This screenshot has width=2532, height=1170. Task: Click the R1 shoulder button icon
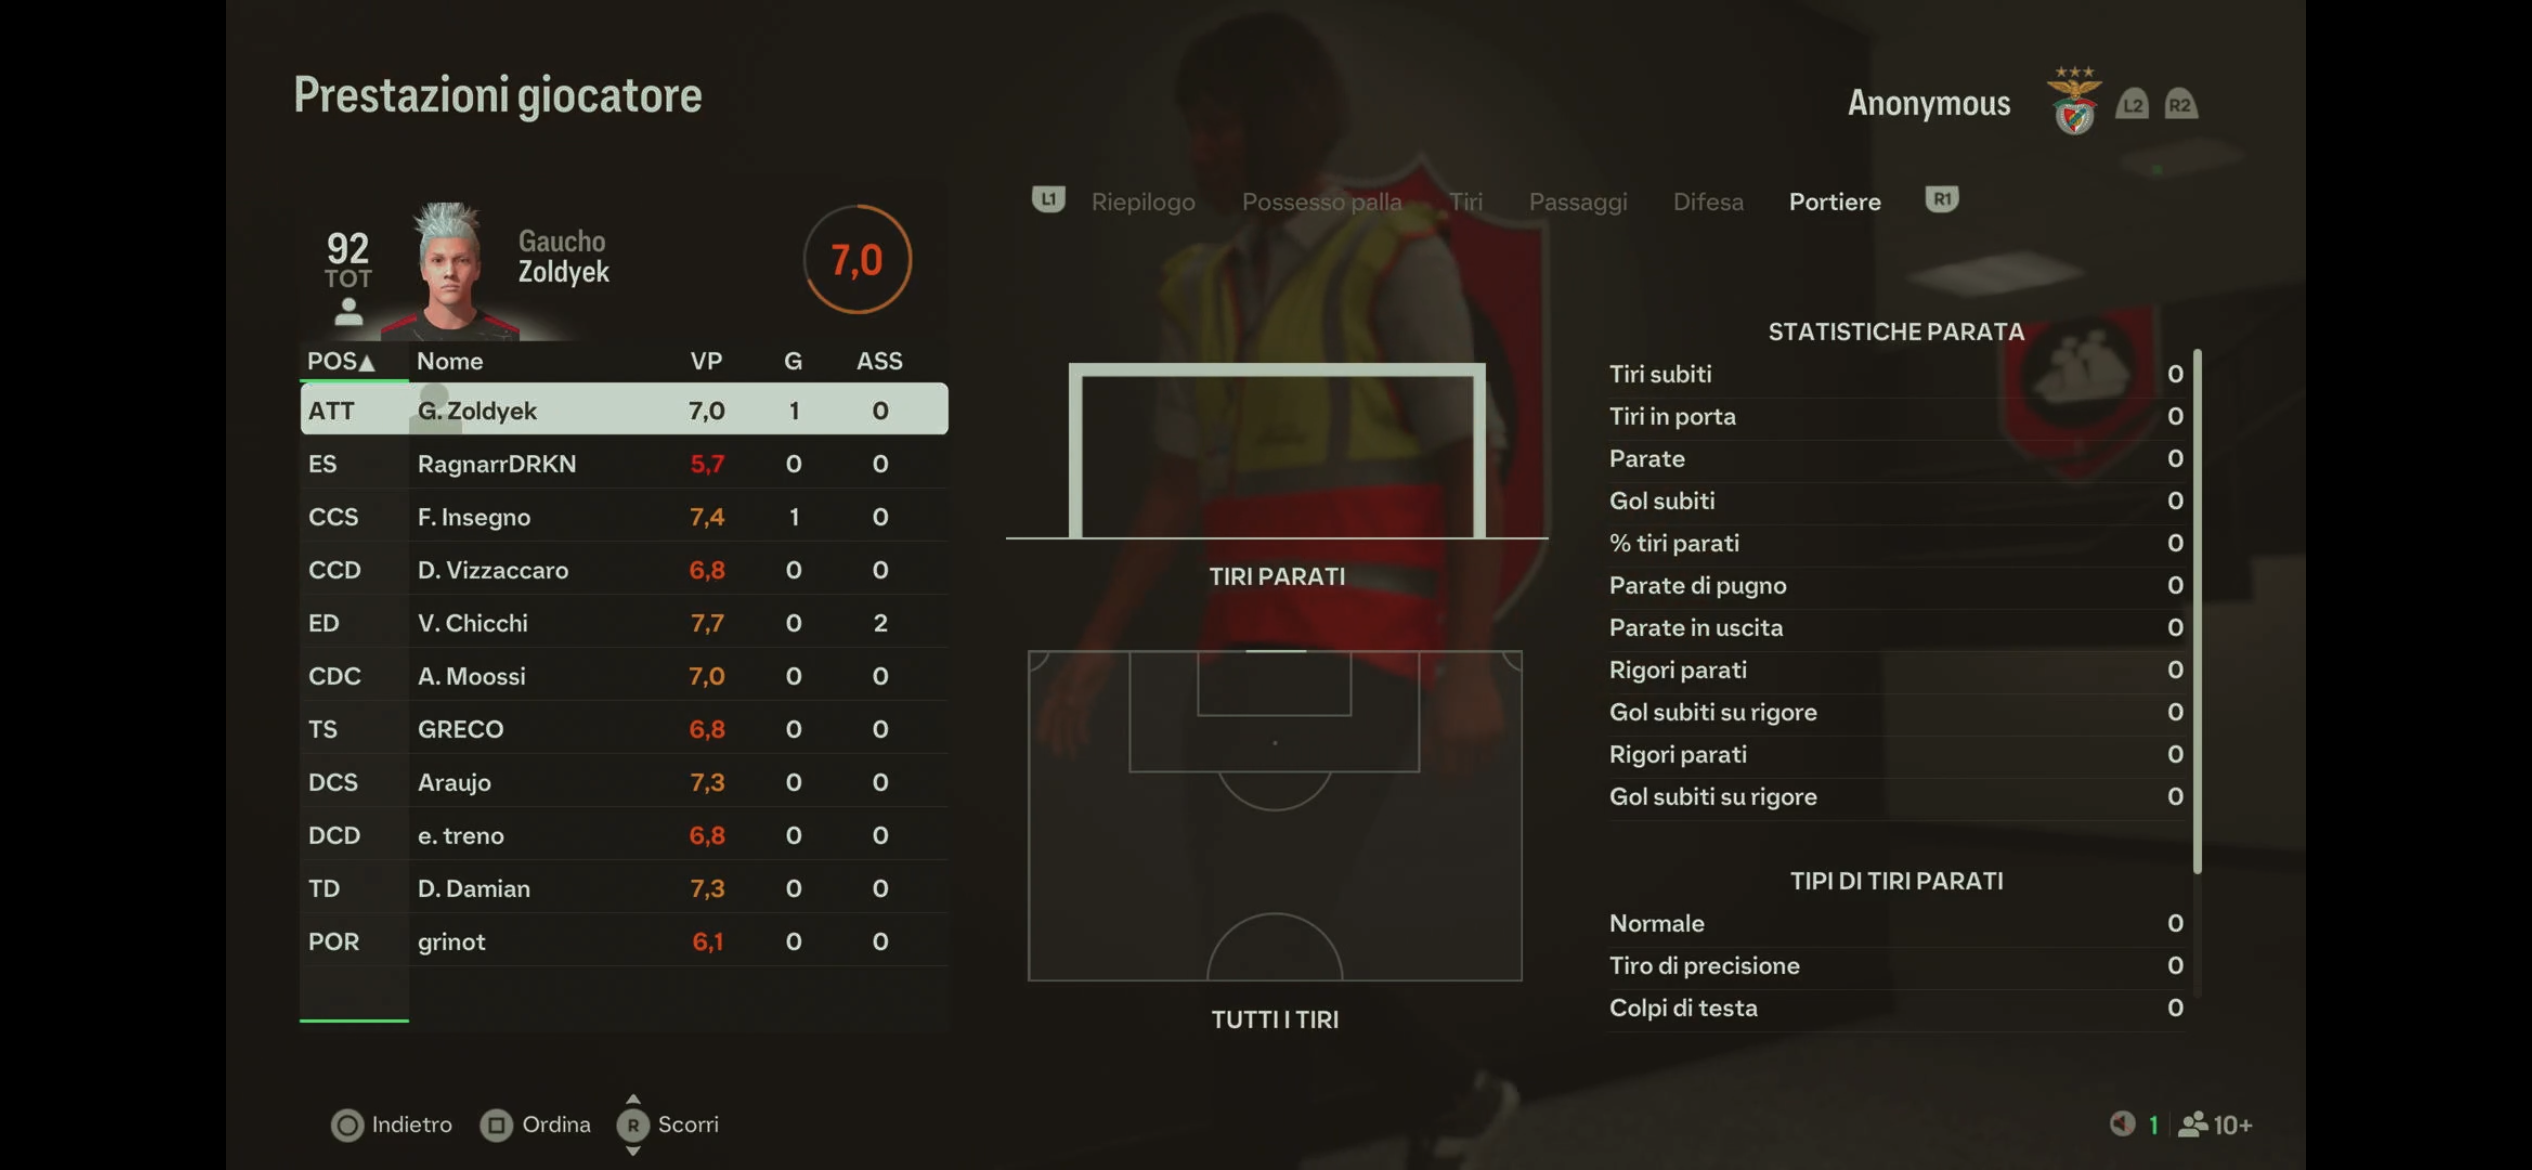[x=1941, y=200]
